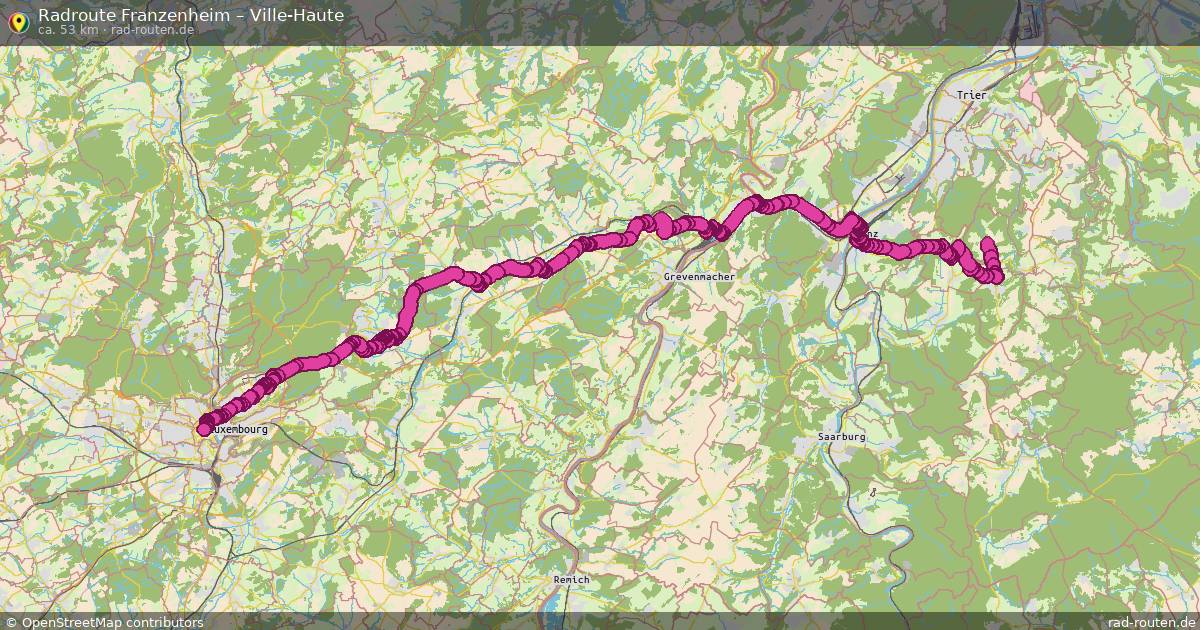1200x630 pixels.
Task: Click the rad-routen.de footer watermark
Action: [1151, 622]
